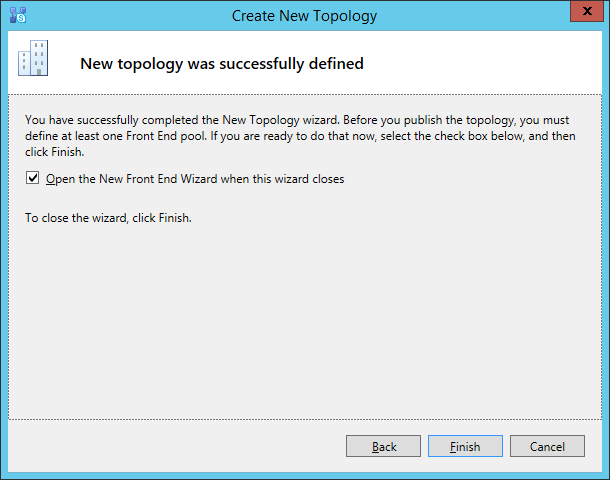Viewport: 610px width, 480px height.
Task: Click the 'Create New Topology' title bar text
Action: click(304, 16)
